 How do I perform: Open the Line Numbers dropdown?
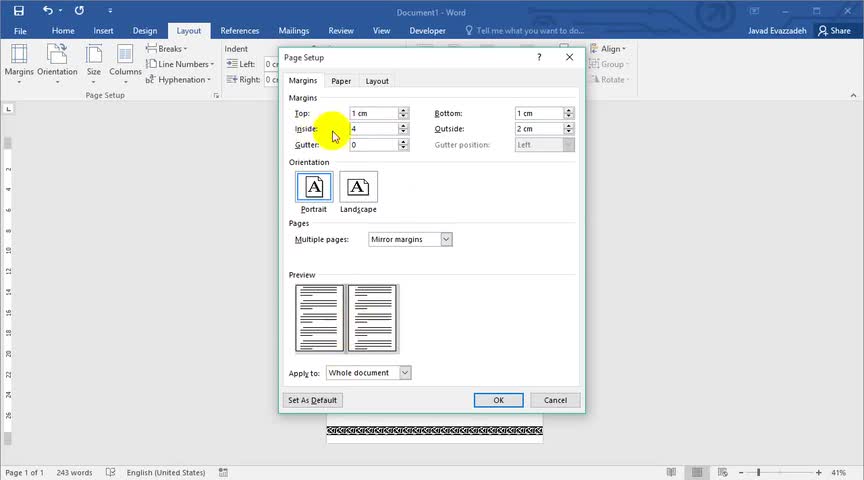point(180,64)
